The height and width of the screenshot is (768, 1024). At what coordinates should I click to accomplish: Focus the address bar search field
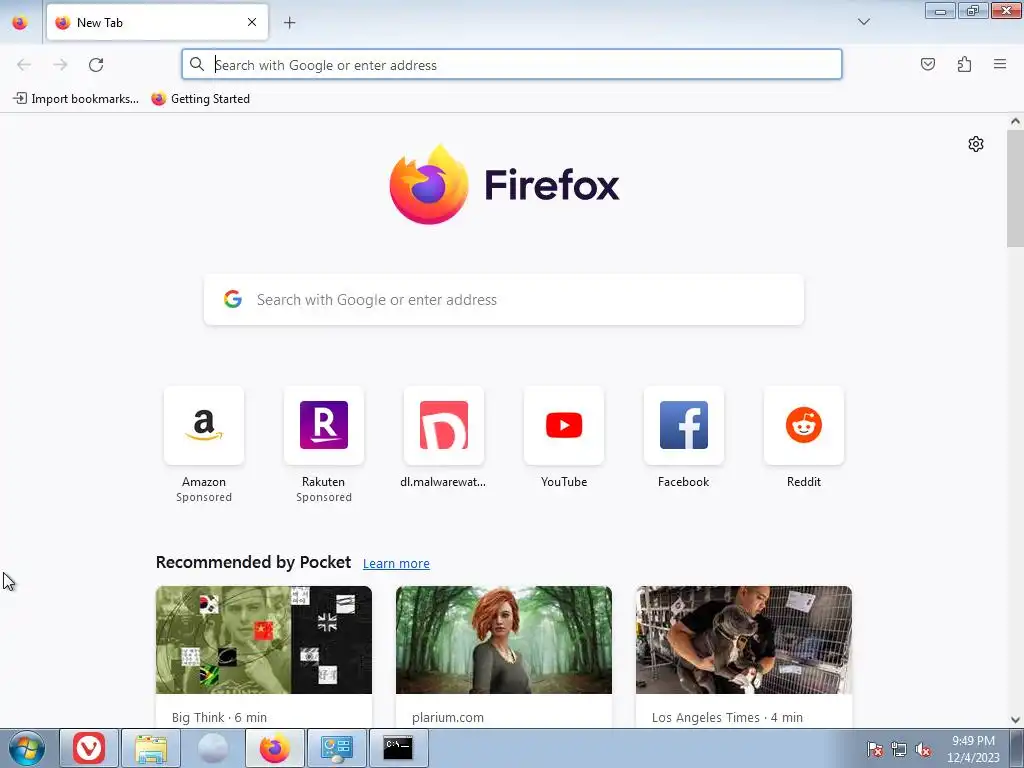point(512,65)
